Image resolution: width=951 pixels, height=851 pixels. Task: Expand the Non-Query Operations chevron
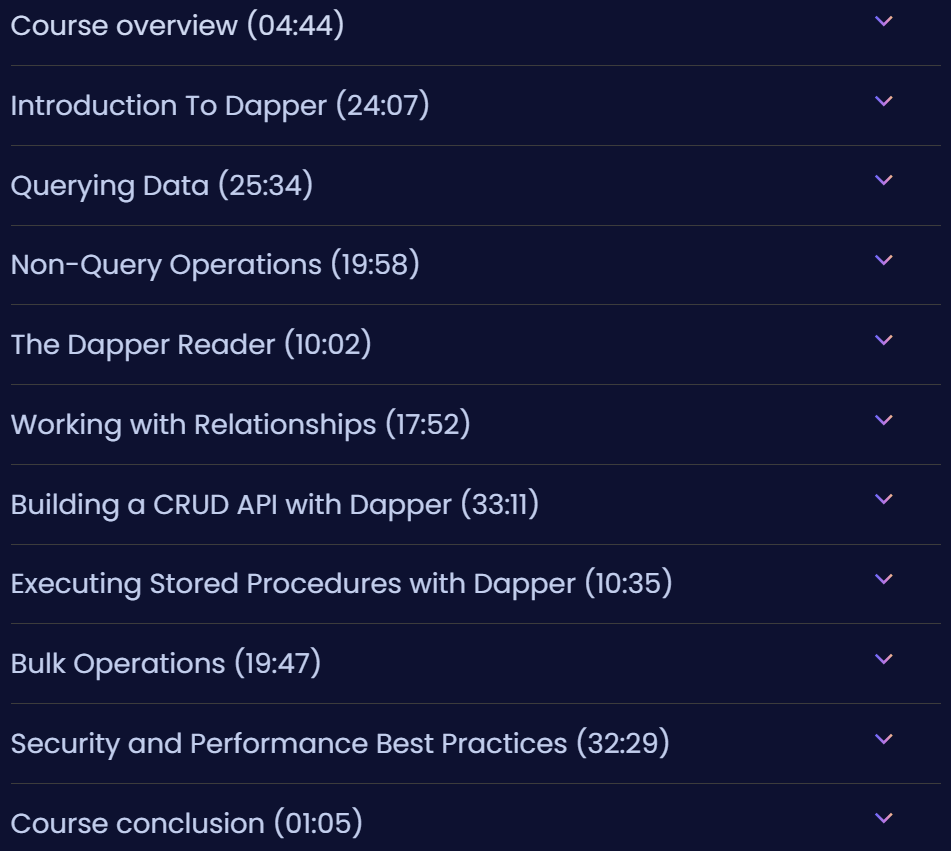[x=884, y=260]
